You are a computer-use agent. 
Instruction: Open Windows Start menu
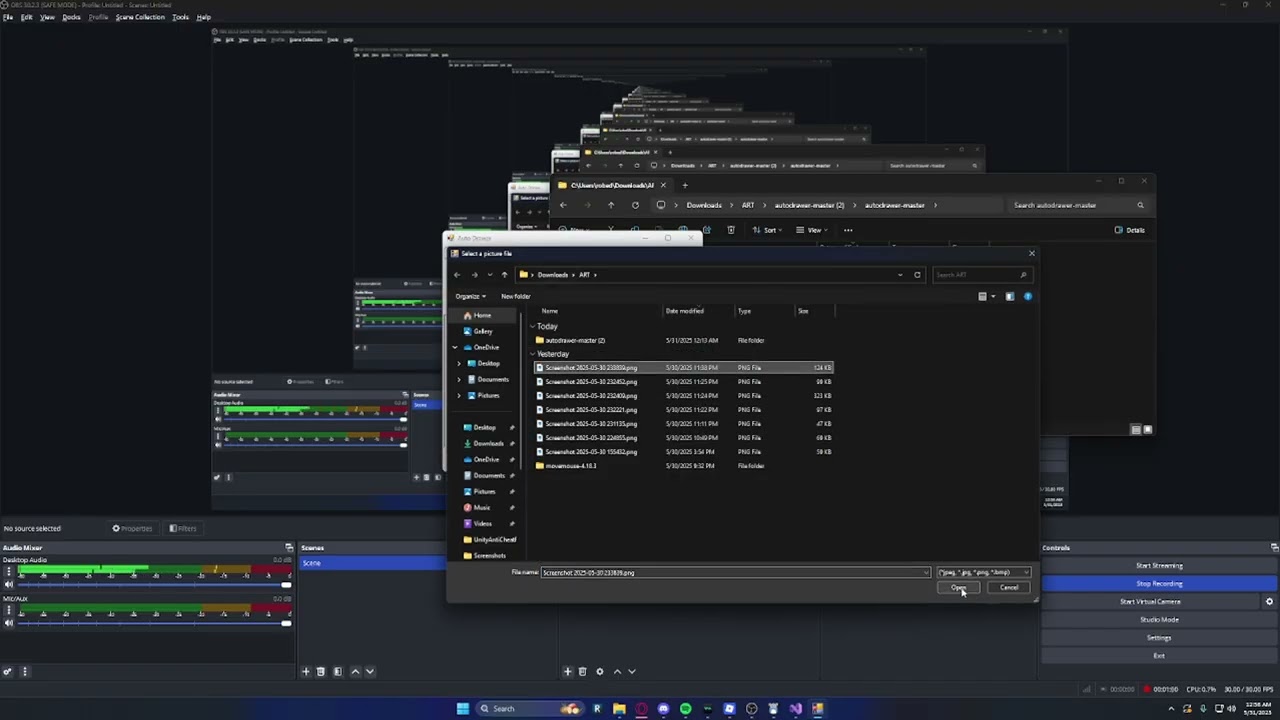tap(462, 709)
